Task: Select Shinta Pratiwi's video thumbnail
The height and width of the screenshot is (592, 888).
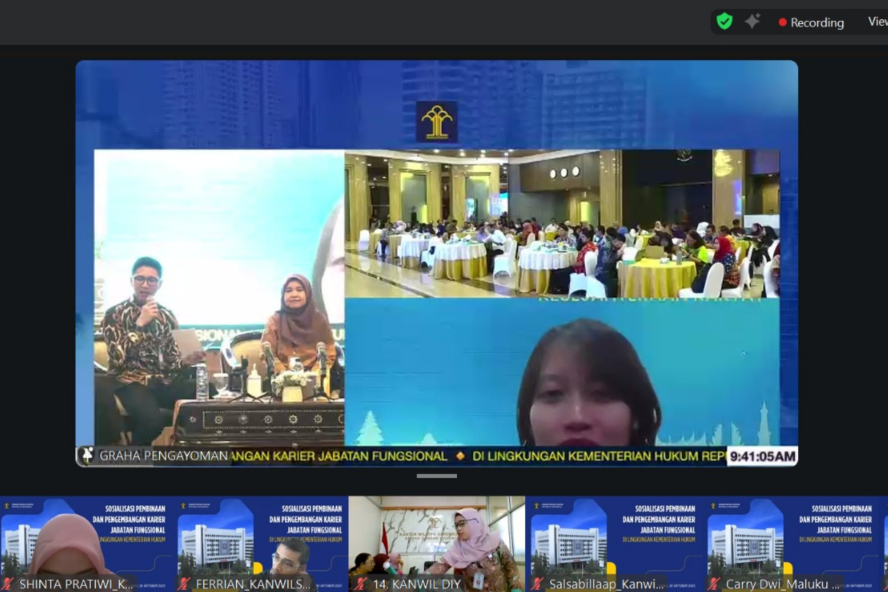Action: (87, 540)
